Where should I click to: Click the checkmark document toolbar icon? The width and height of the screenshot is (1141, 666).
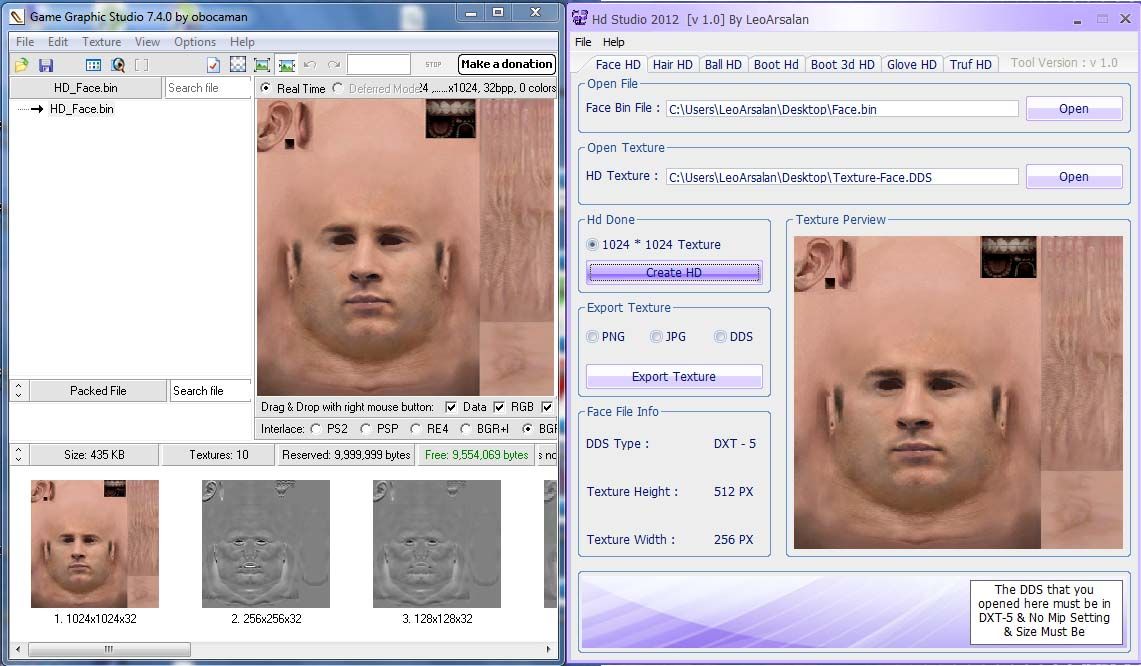point(213,65)
